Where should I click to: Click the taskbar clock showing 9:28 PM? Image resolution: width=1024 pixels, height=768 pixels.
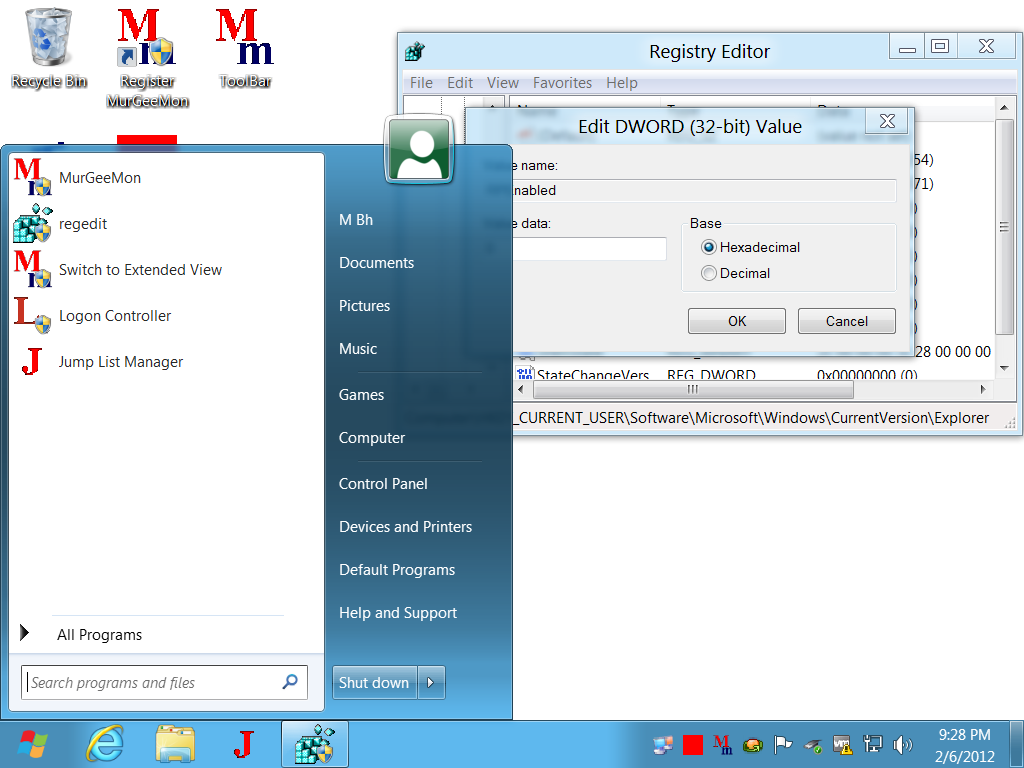tap(965, 745)
